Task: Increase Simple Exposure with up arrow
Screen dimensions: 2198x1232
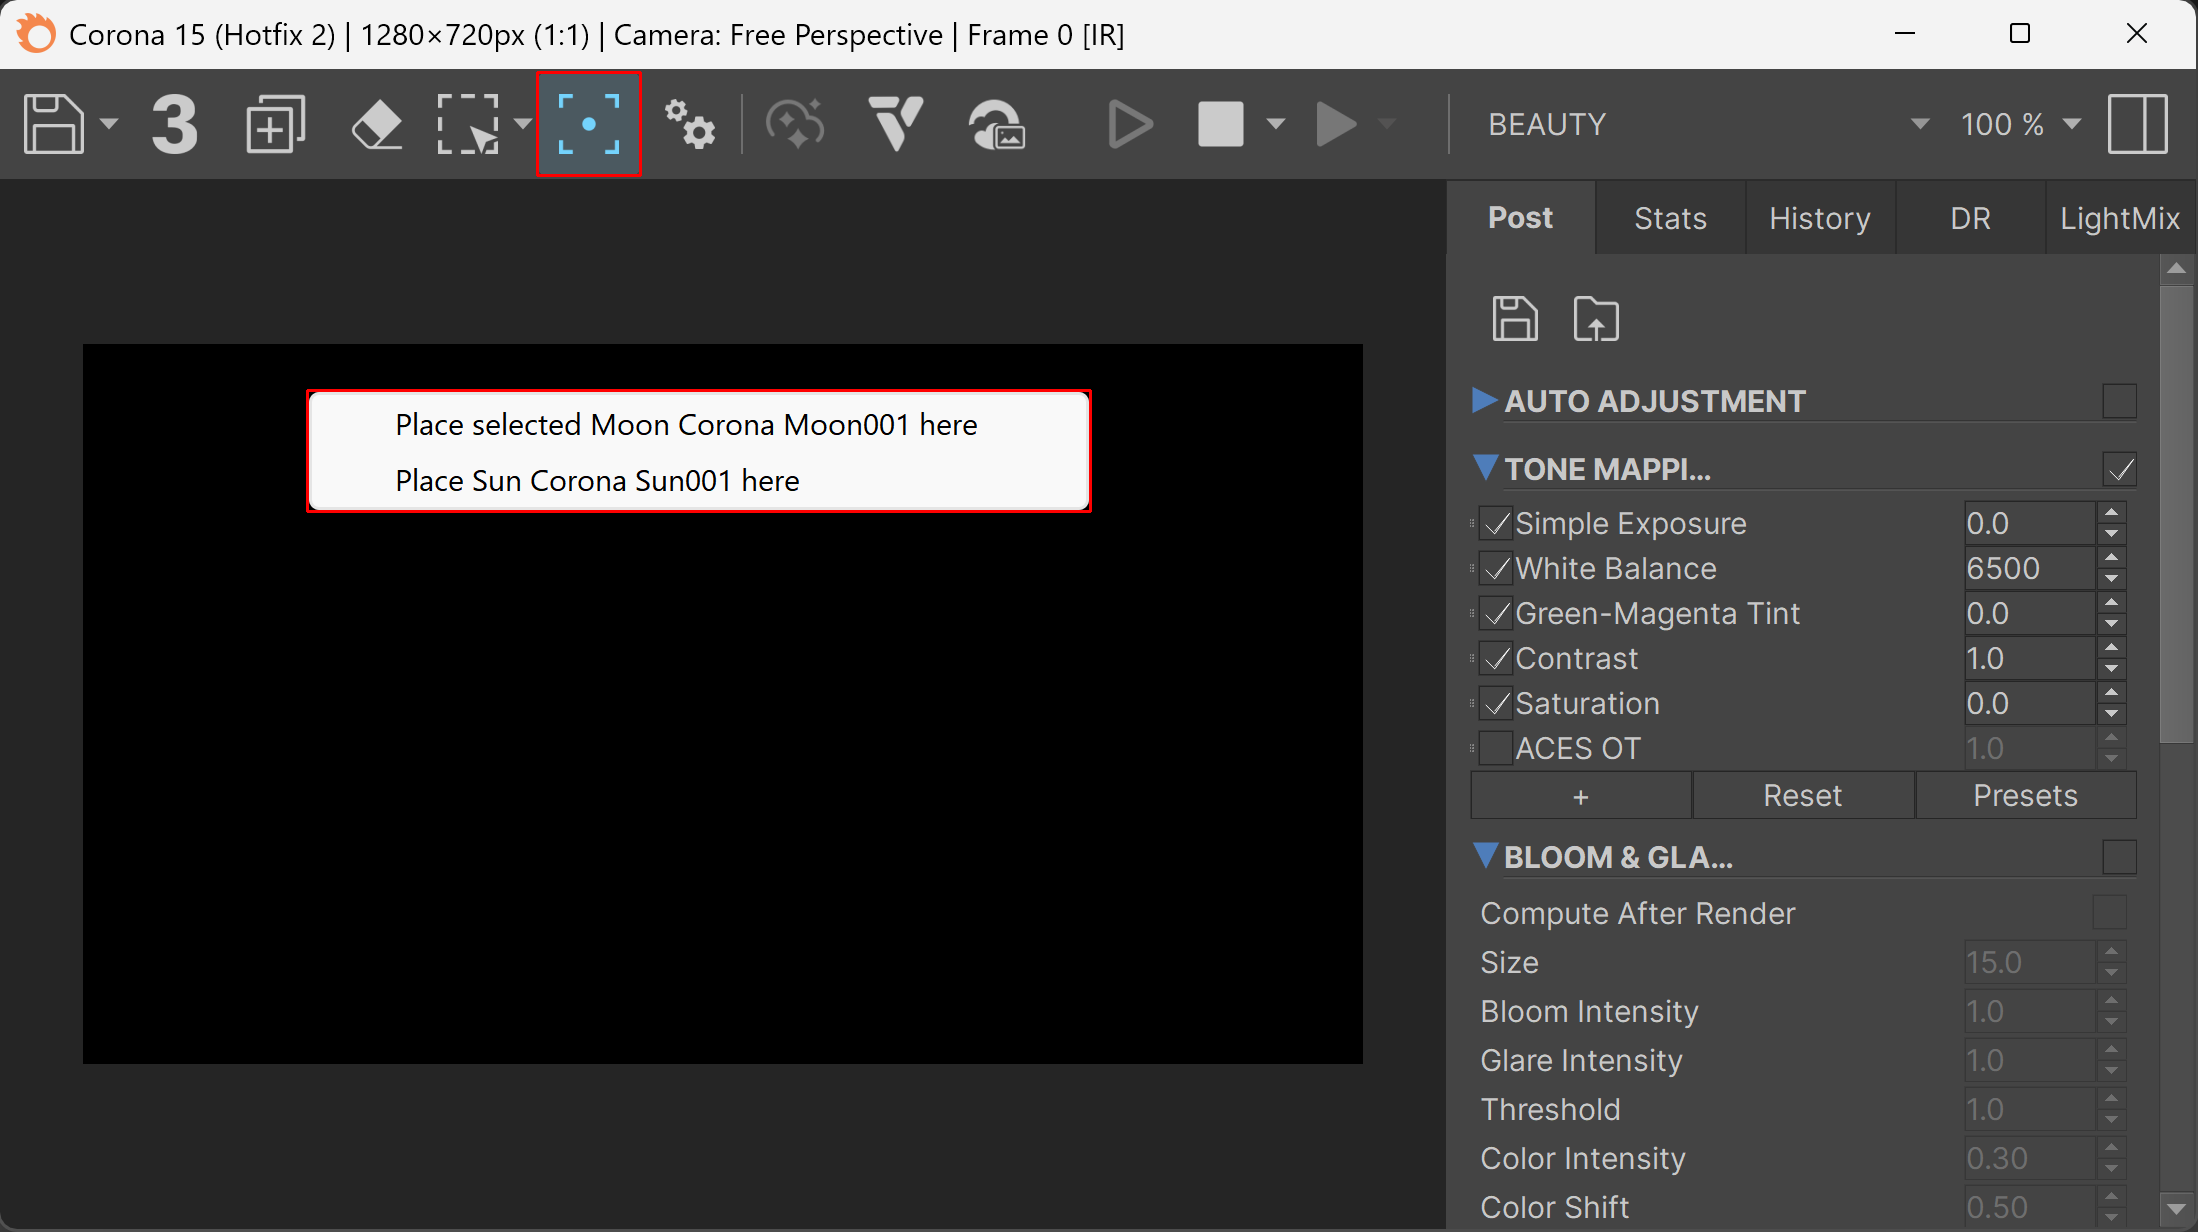Action: pos(2111,512)
